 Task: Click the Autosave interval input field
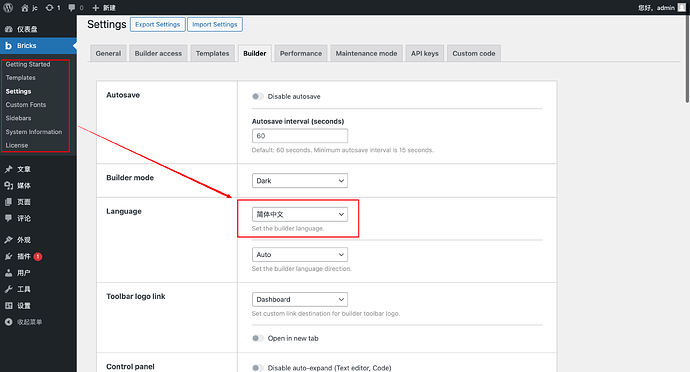[x=300, y=136]
